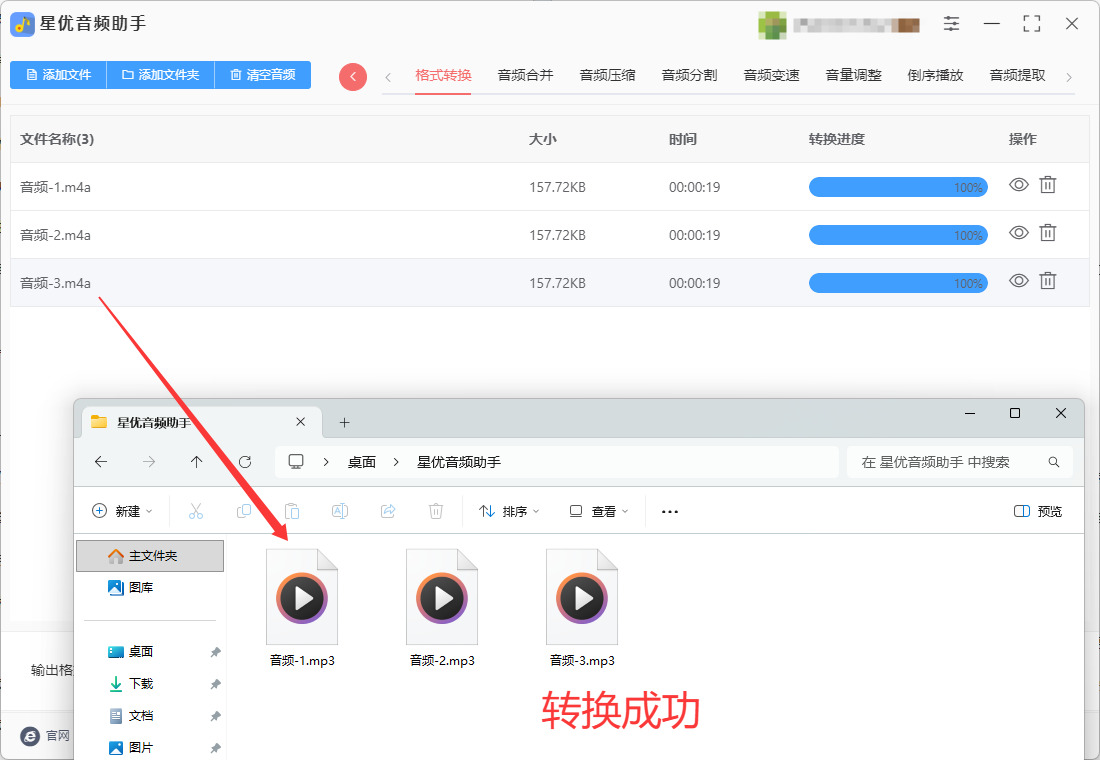Click the 清空音频 button
Viewport: 1100px width, 760px height.
[x=263, y=74]
